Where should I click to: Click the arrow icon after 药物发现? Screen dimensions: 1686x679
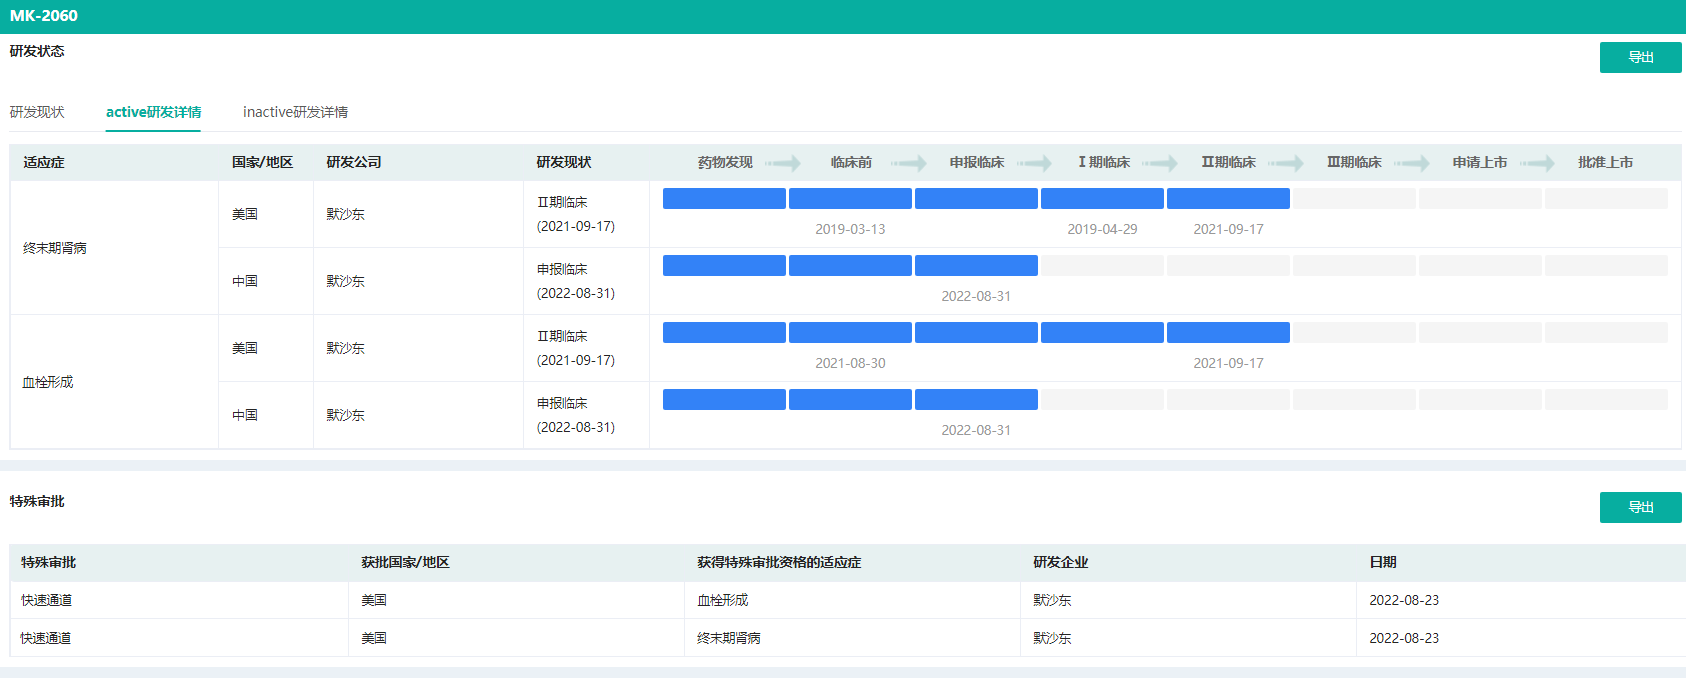click(x=783, y=163)
